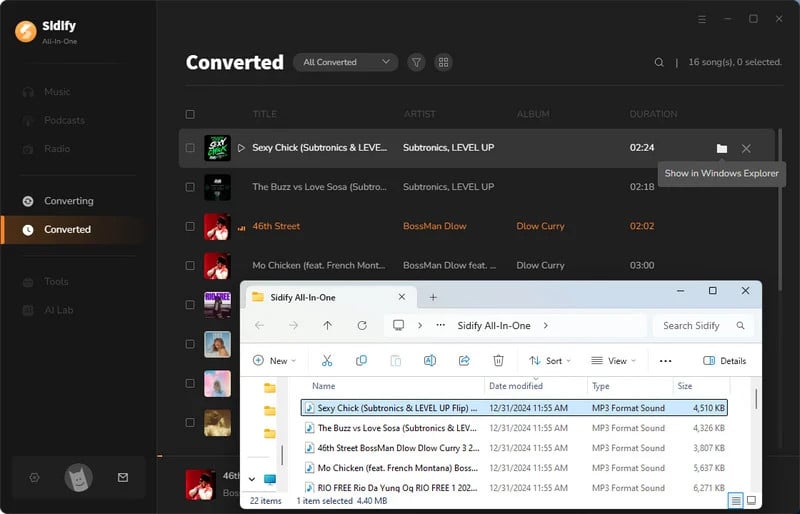Play the Sexy Chick track
Viewport: 800px width, 514px height.
241,148
